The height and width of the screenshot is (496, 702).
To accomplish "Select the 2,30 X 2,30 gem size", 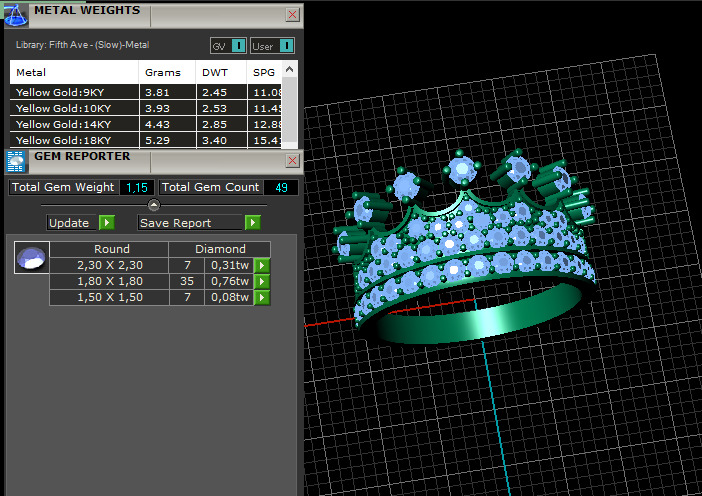I will point(110,265).
